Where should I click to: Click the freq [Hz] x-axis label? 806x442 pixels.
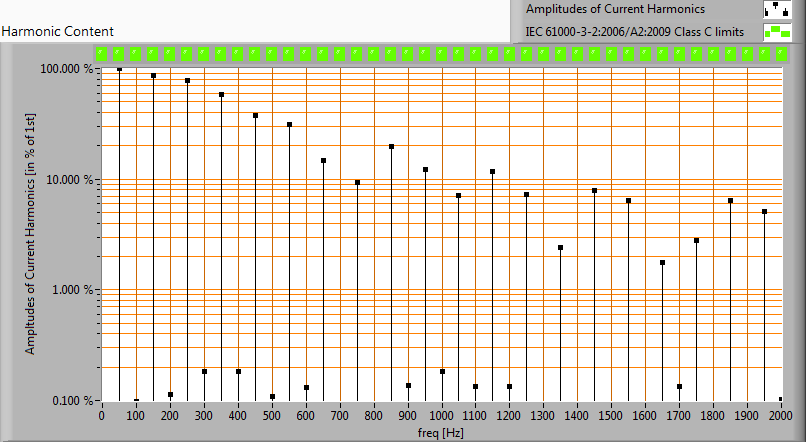click(x=440, y=434)
